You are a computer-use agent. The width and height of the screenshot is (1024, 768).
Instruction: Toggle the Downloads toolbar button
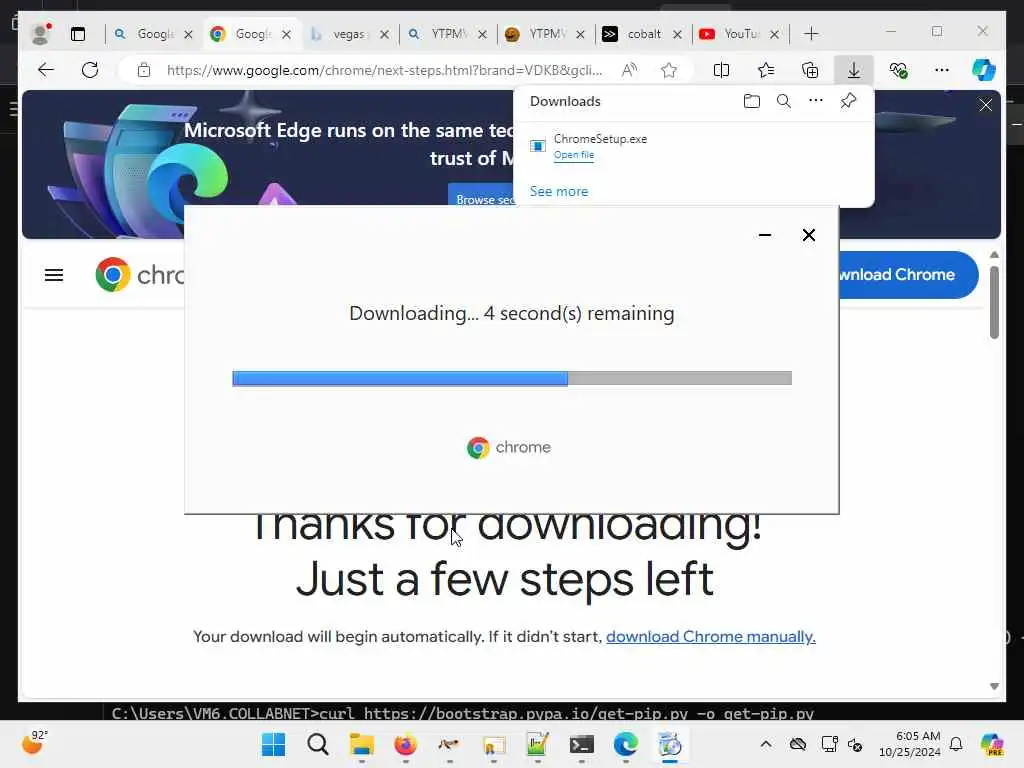[854, 70]
